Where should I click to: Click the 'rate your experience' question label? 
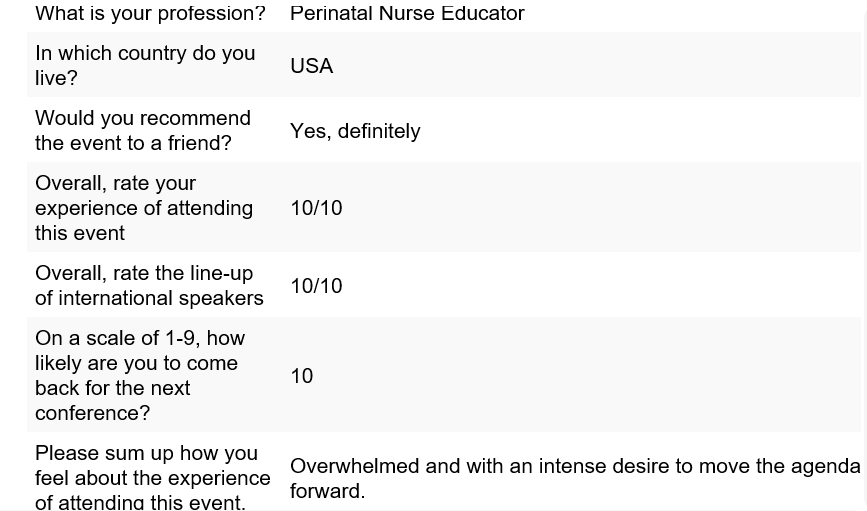coord(144,208)
